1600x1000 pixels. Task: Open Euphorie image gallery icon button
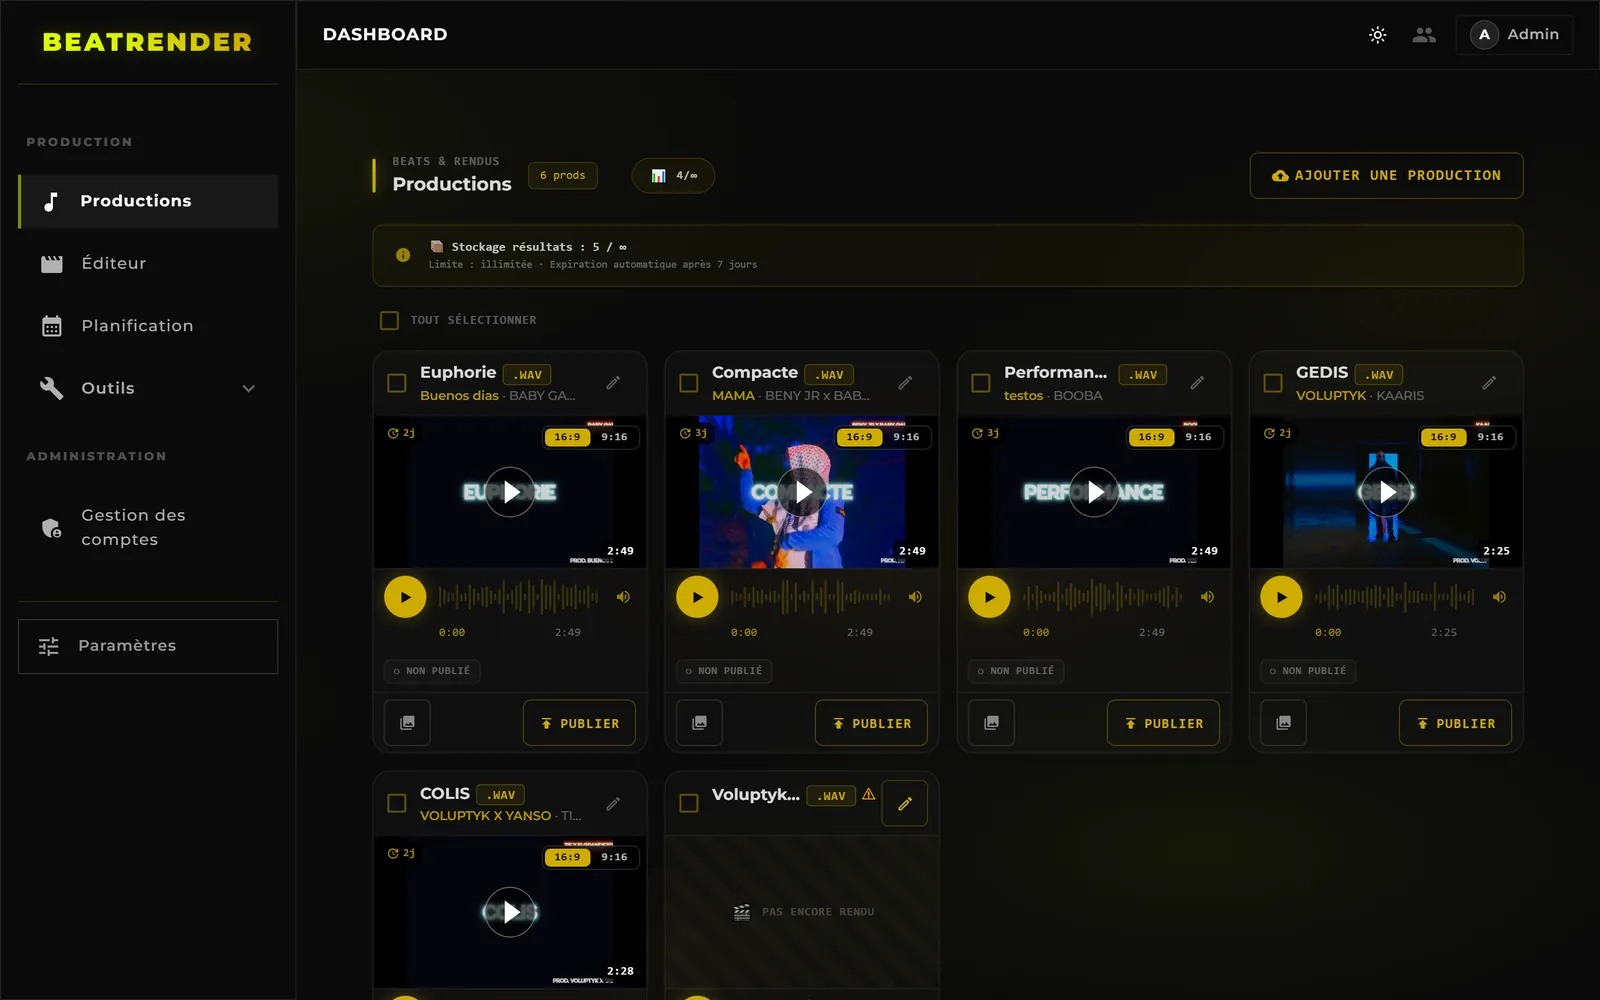point(407,723)
